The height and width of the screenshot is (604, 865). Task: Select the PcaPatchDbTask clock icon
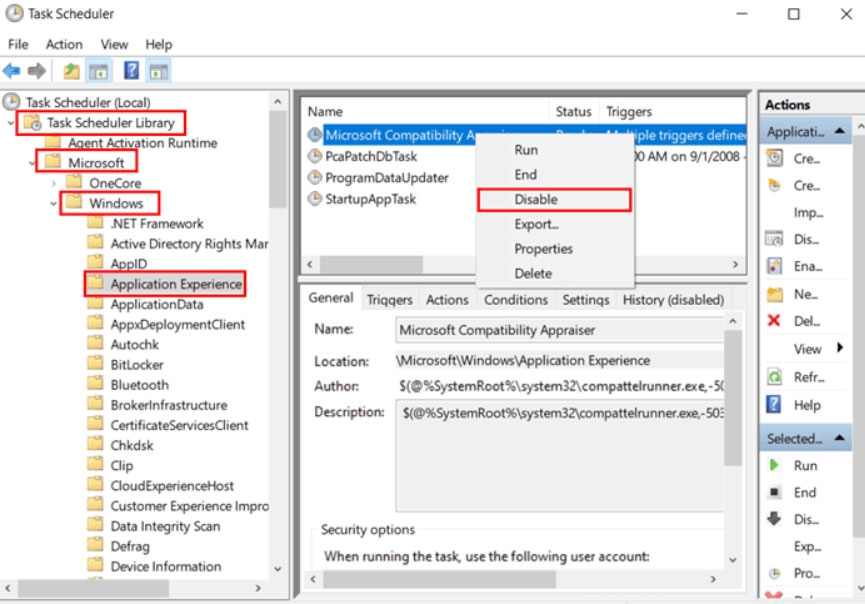tap(314, 156)
